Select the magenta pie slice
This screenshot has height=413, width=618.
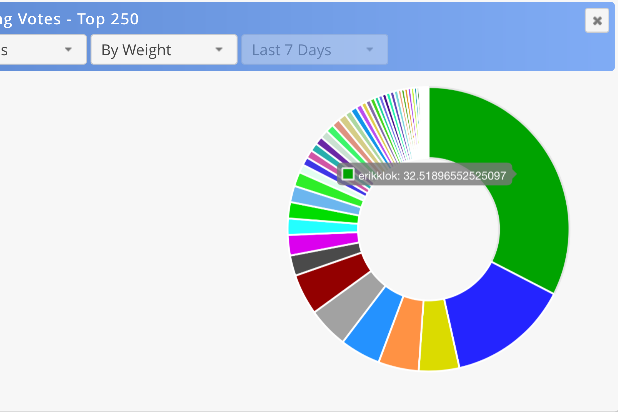[x=323, y=243]
